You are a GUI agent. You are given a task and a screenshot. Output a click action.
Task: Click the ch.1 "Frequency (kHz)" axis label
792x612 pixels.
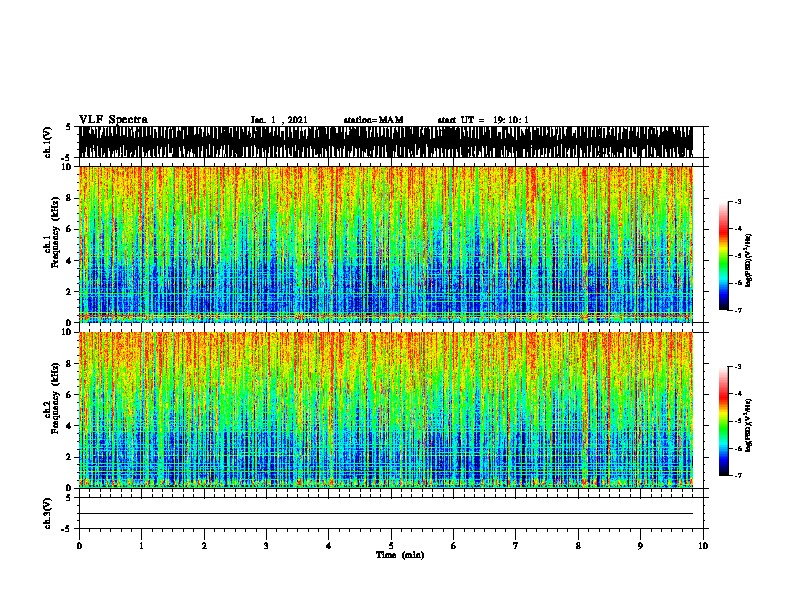[55, 232]
